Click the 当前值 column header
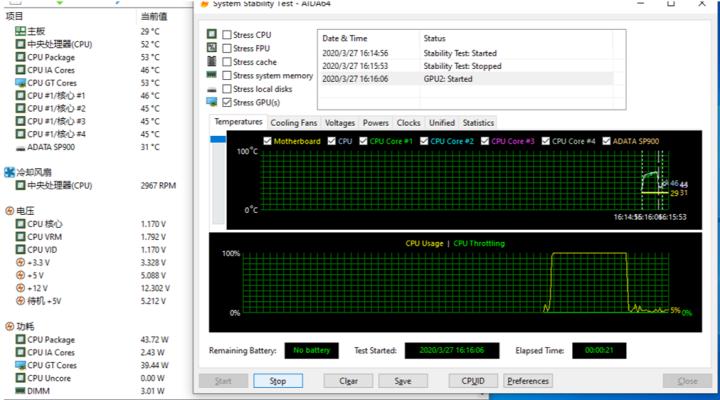 pyautogui.click(x=153, y=17)
